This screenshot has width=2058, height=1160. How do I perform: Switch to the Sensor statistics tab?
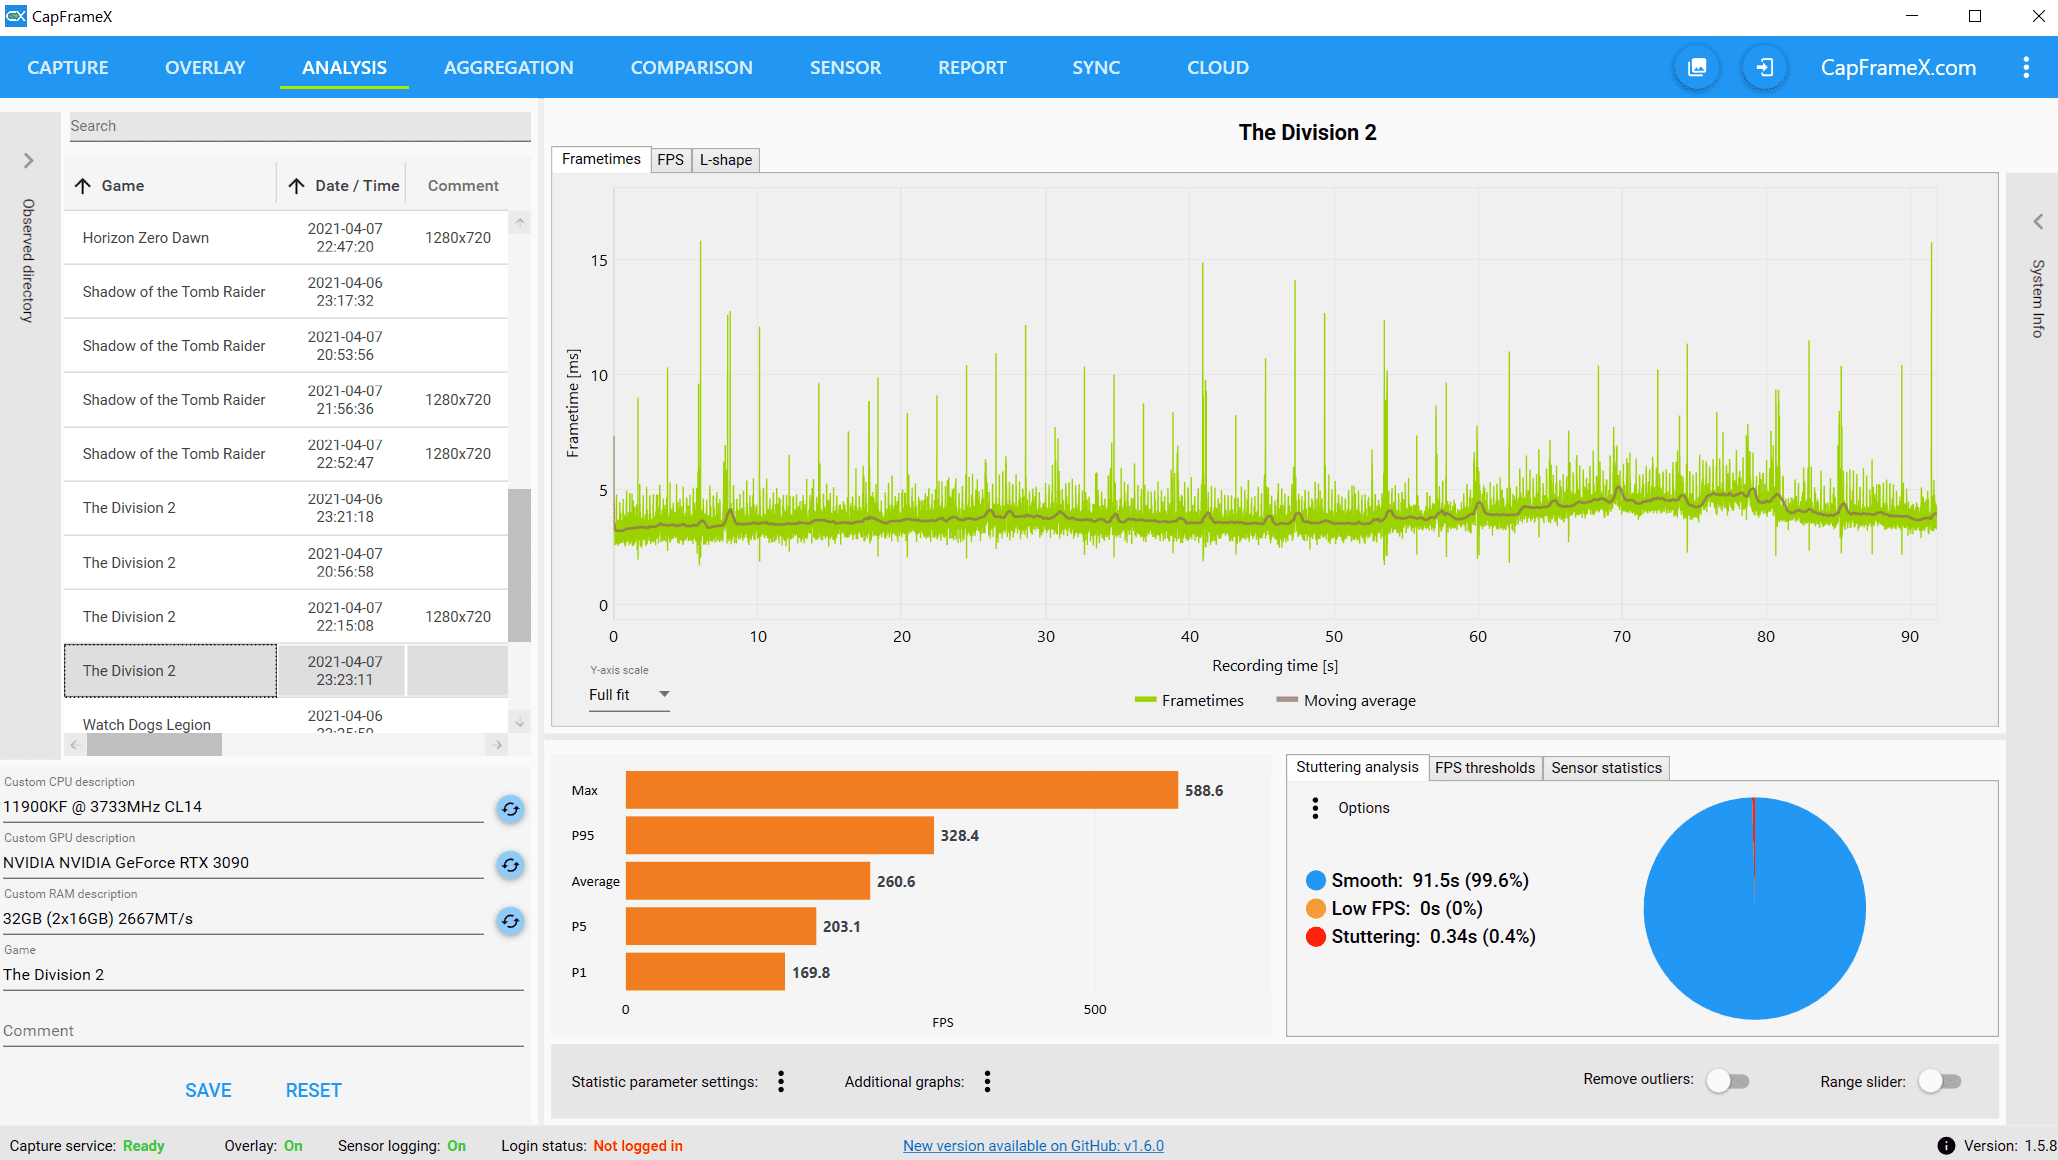tap(1606, 768)
